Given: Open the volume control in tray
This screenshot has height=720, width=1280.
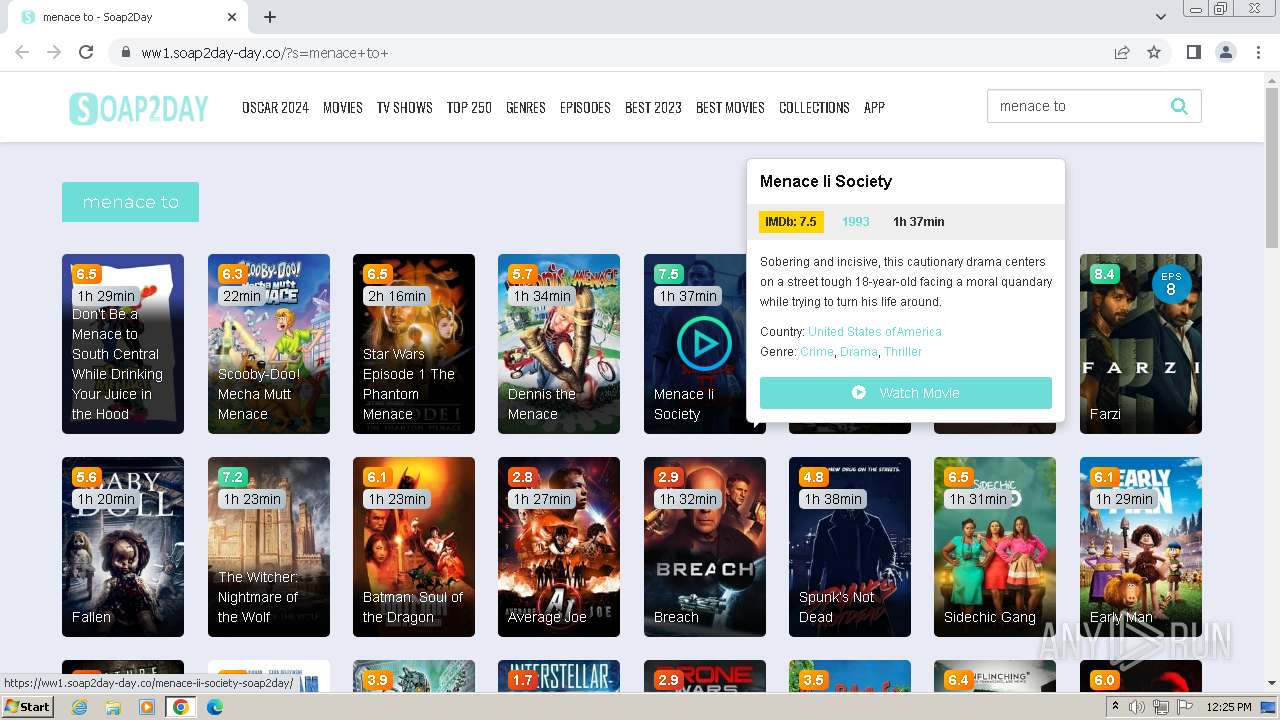Looking at the screenshot, I should 1136,707.
